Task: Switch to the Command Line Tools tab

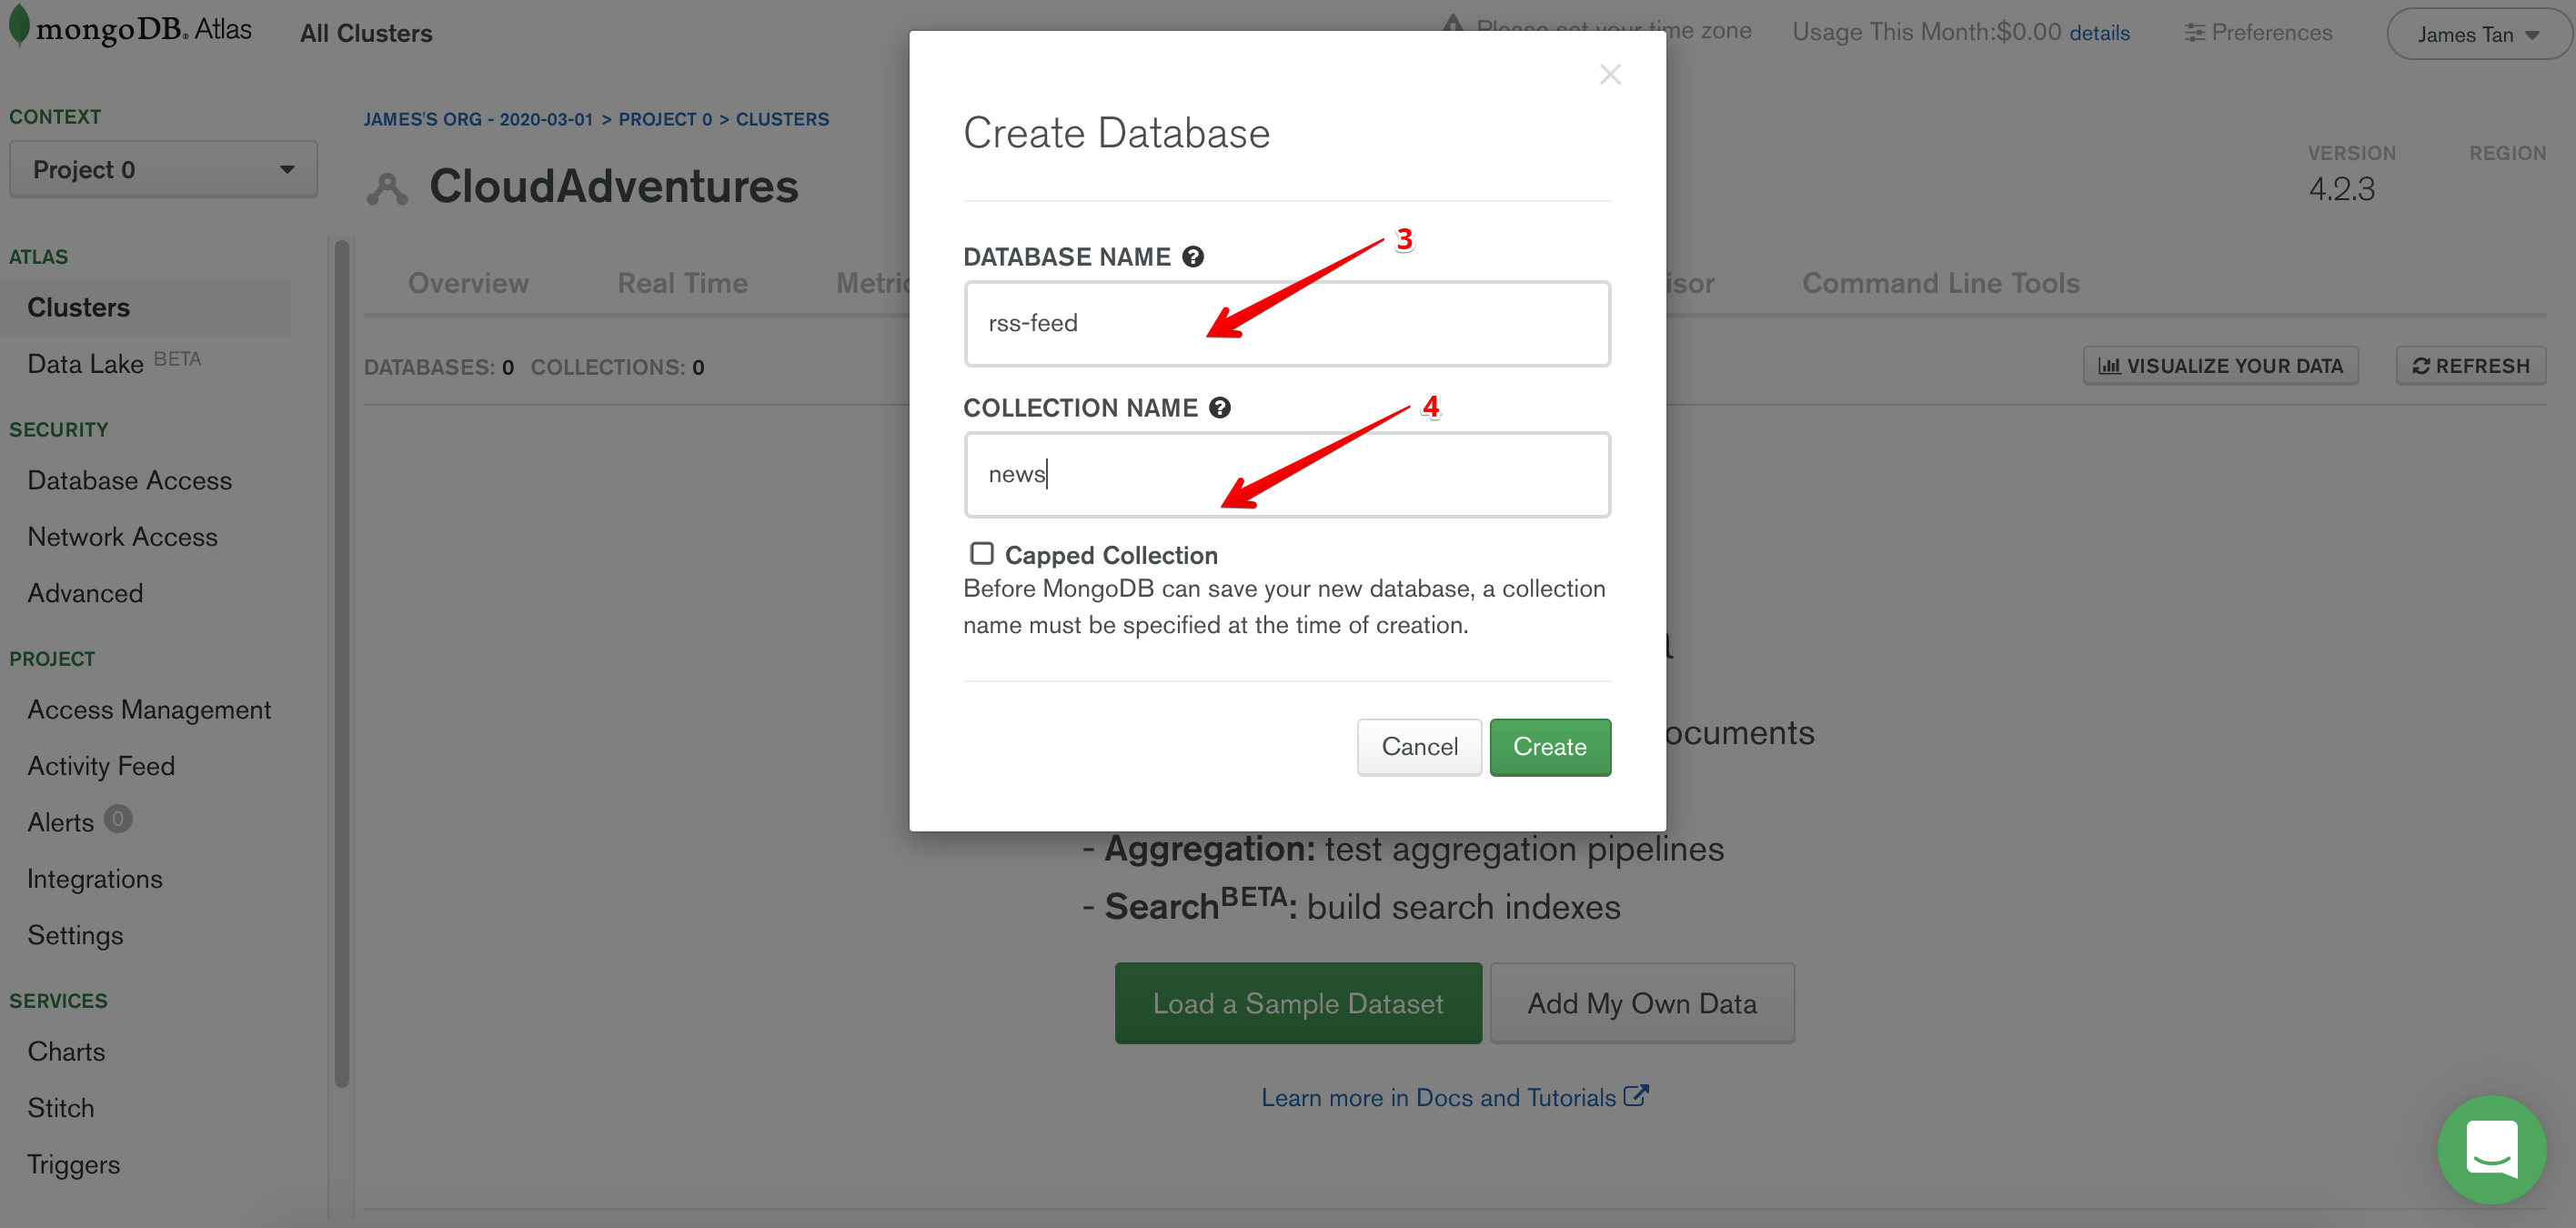Action: (1940, 283)
